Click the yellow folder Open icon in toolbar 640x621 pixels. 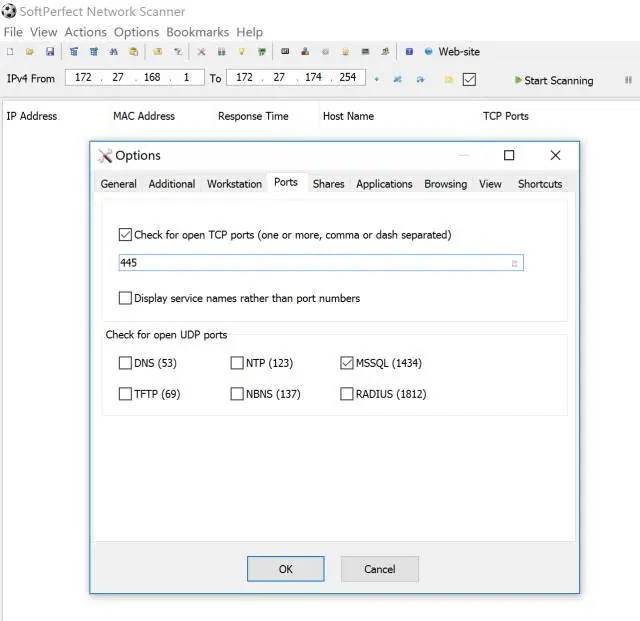coord(29,51)
